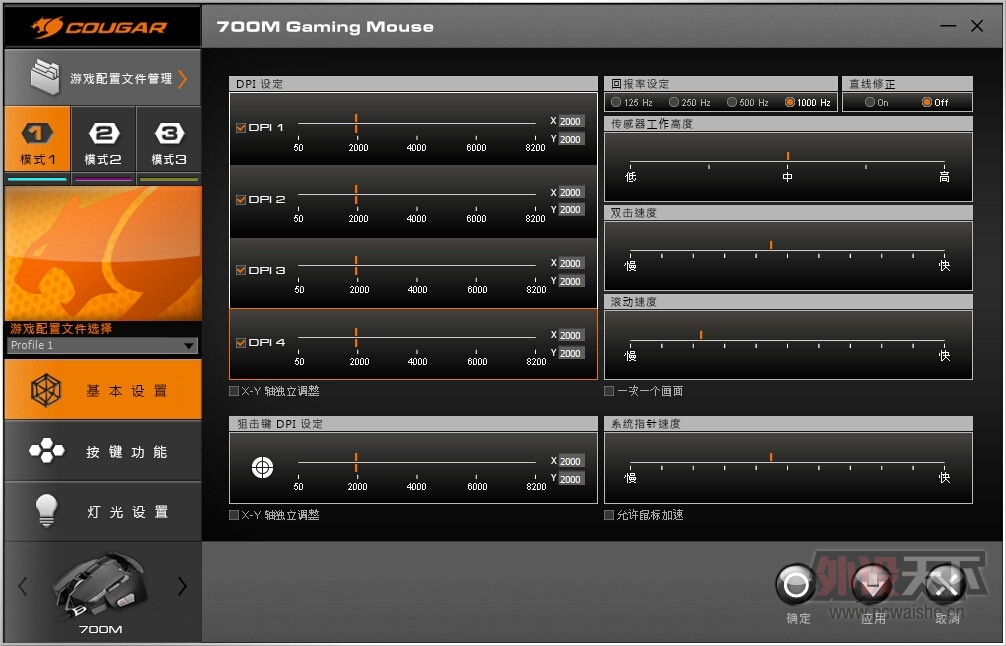The height and width of the screenshot is (646, 1006).
Task: Open the key function (按键功能) section
Action: pos(103,451)
